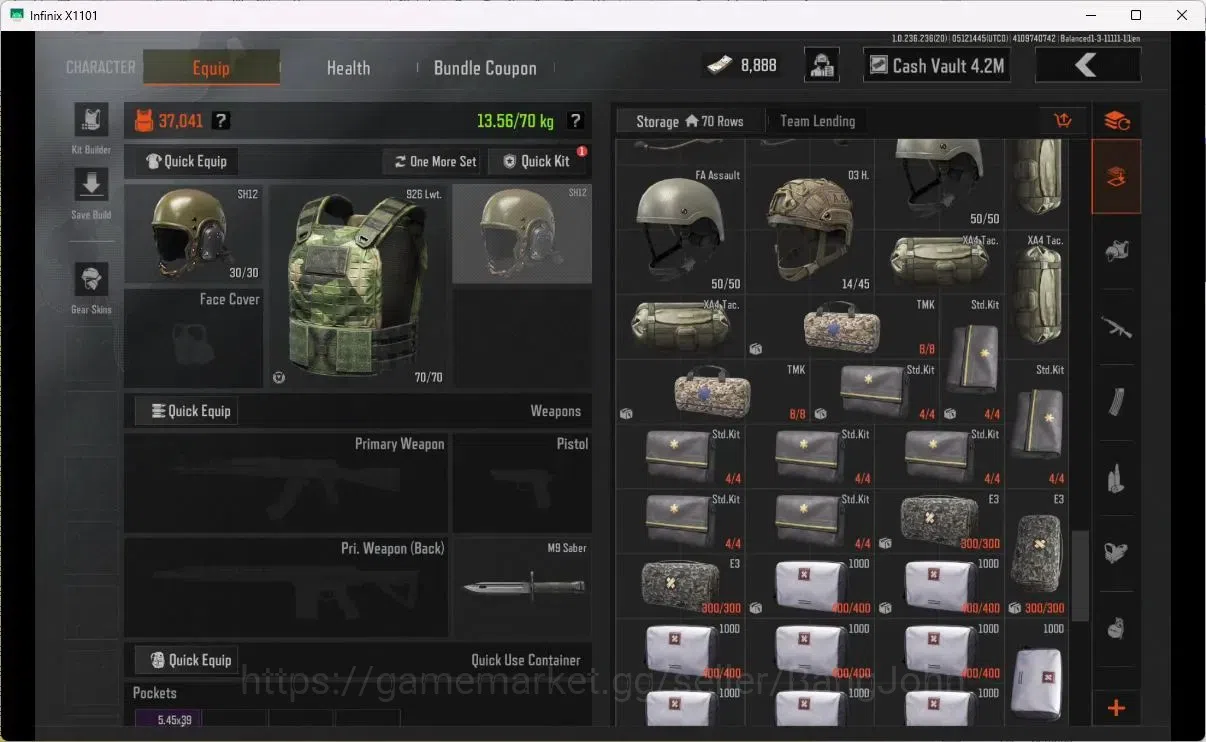
Task: Click the back arrow at top right
Action: pyautogui.click(x=1088, y=65)
